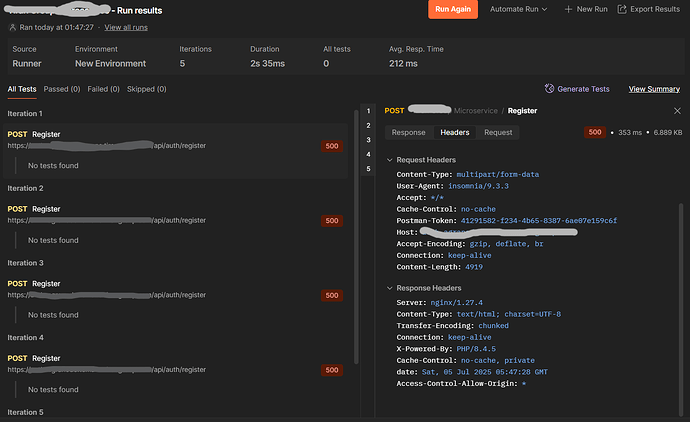Select the Headers tab in details panel
The width and height of the screenshot is (690, 422).
point(455,132)
